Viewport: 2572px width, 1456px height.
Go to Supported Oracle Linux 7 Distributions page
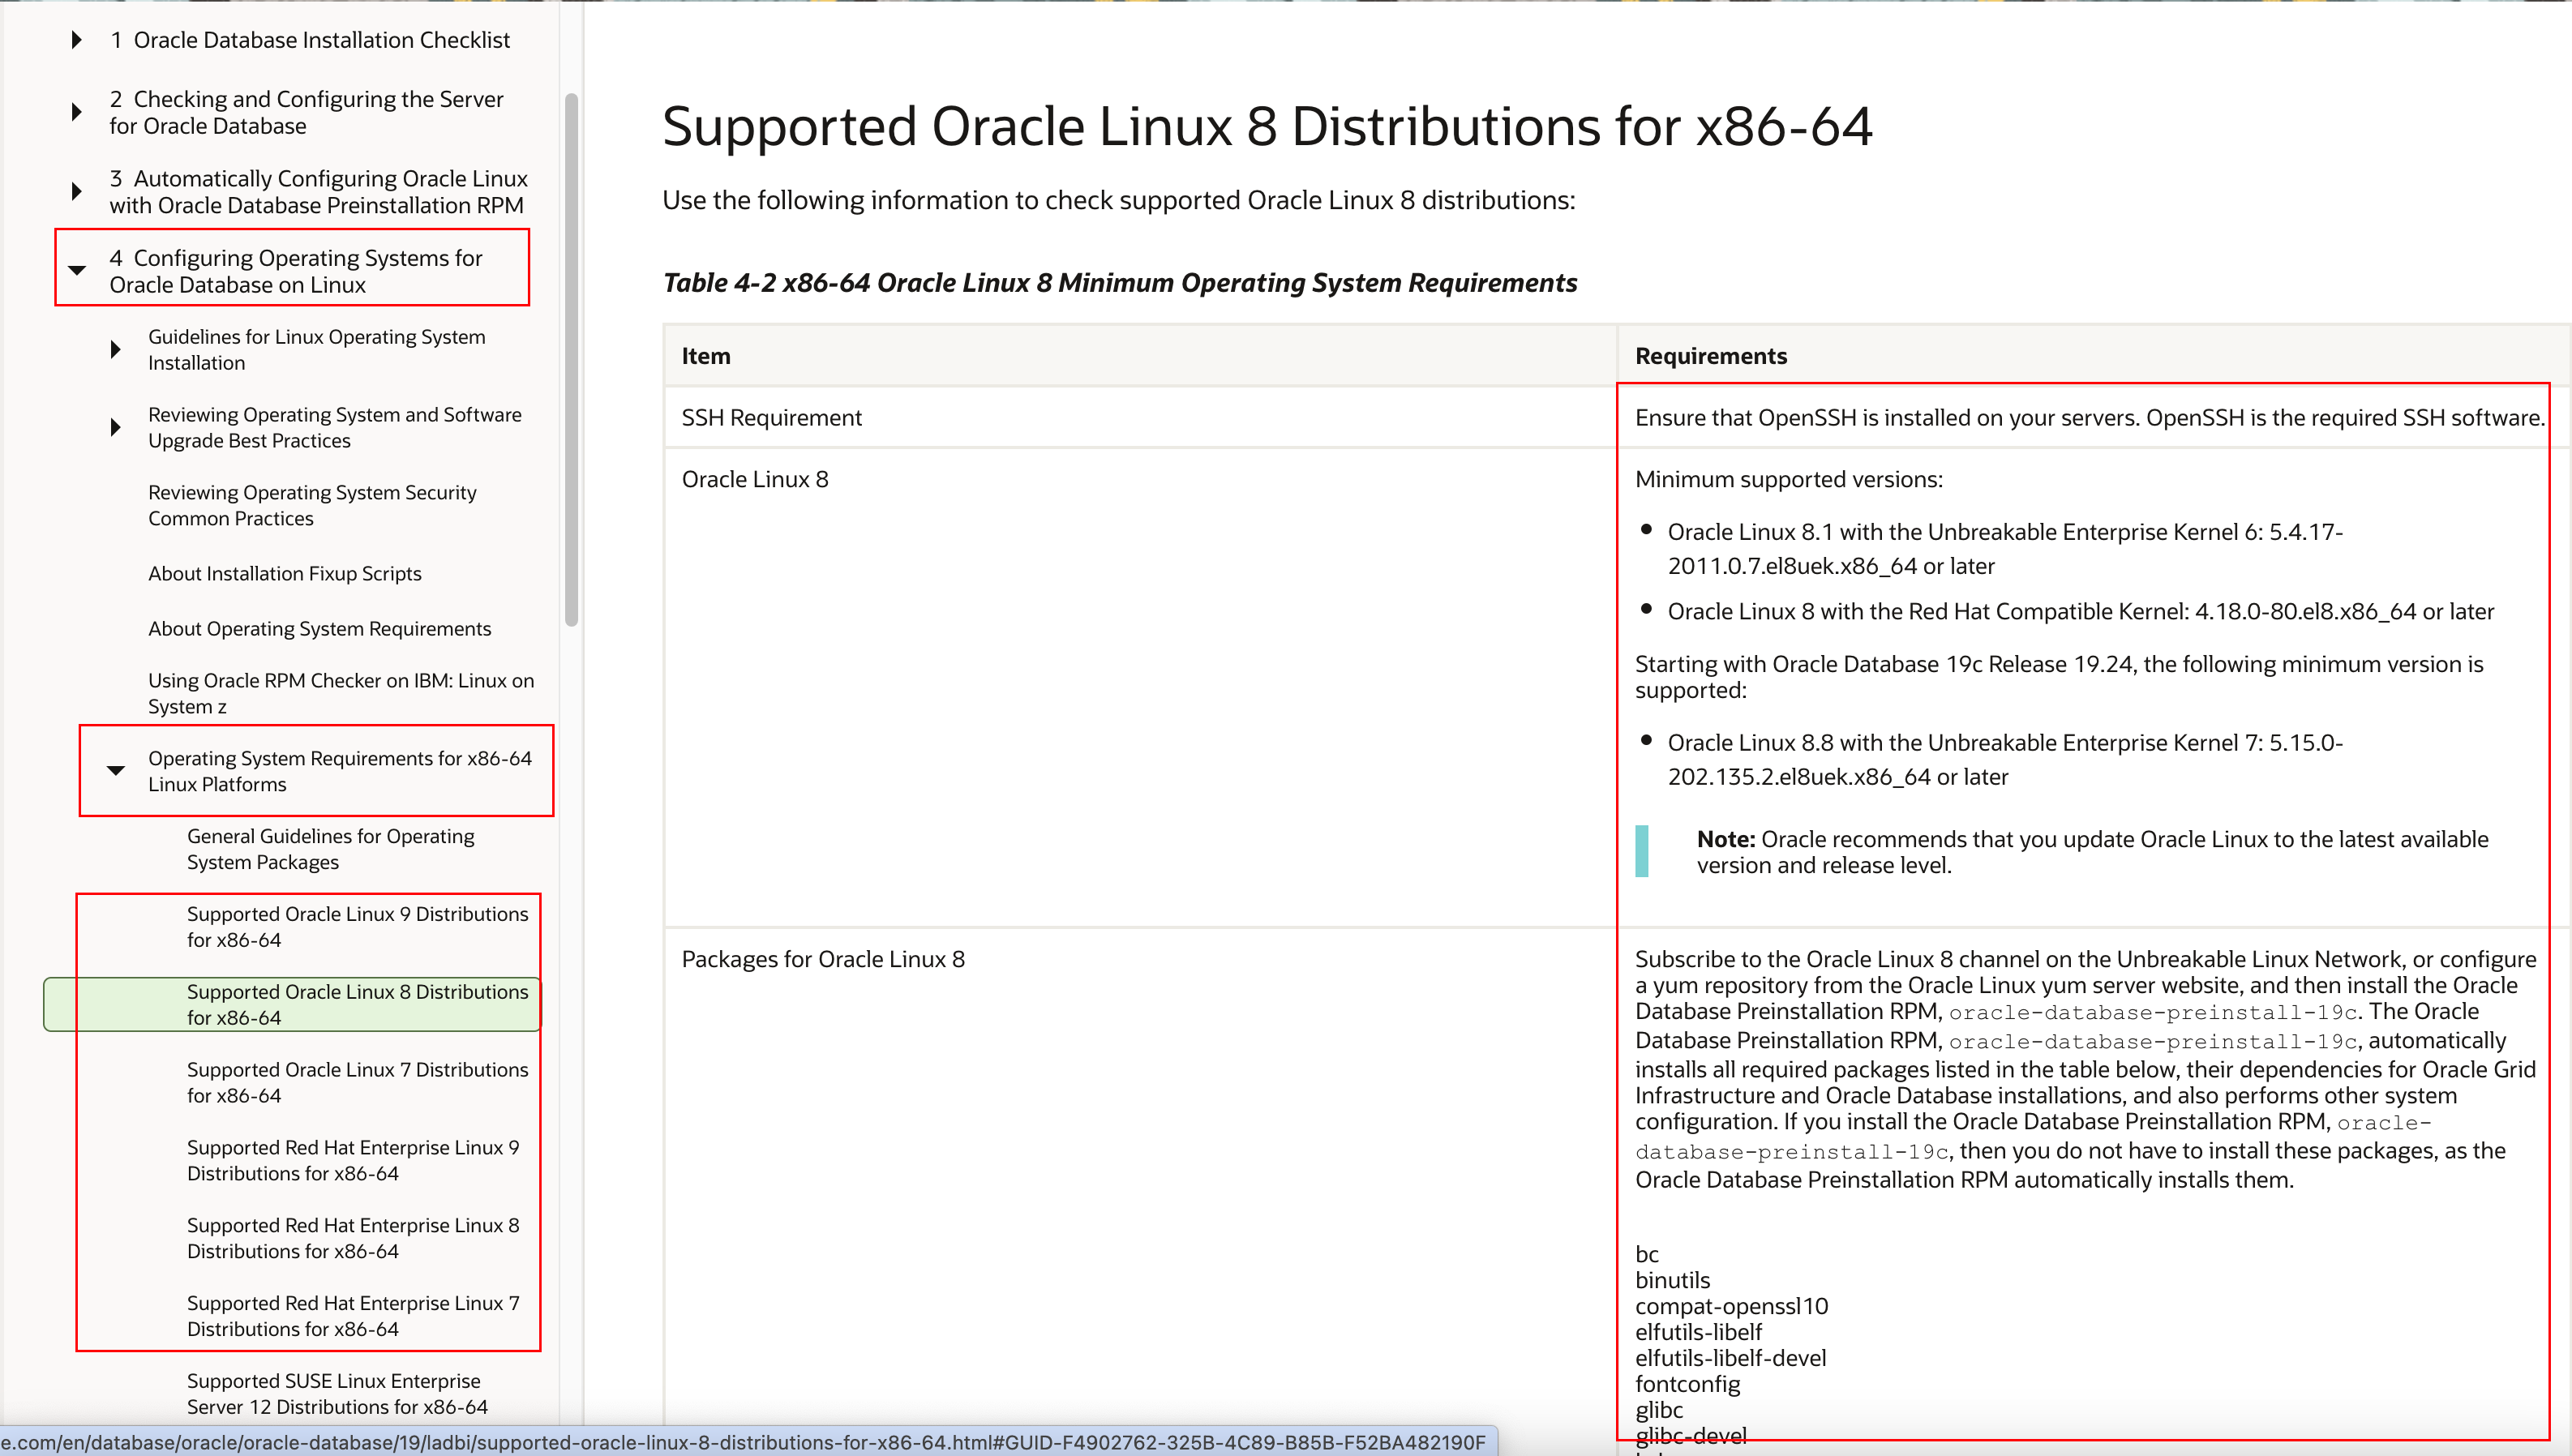357,1082
